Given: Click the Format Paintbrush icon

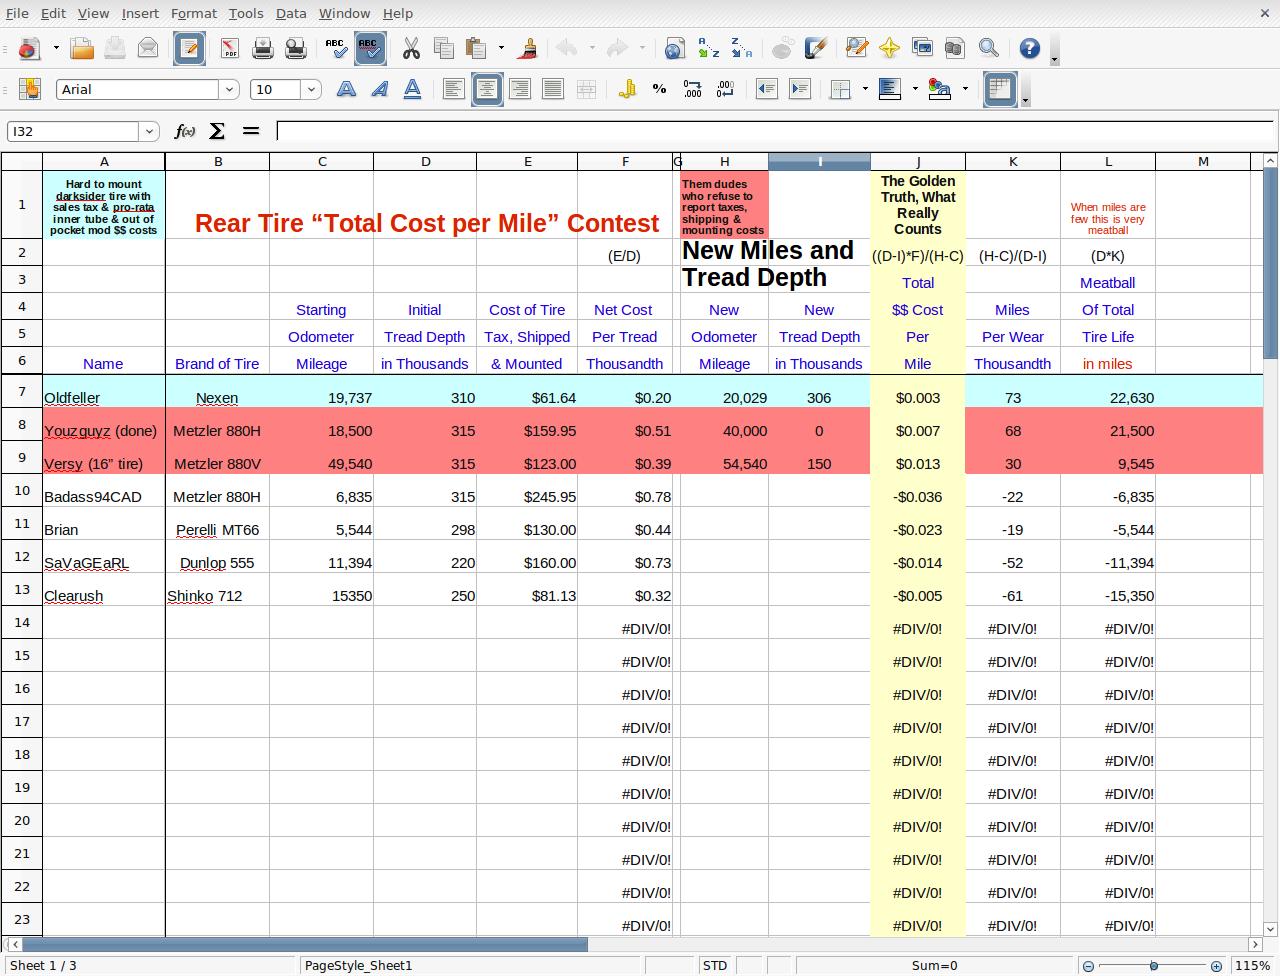Looking at the screenshot, I should [529, 48].
